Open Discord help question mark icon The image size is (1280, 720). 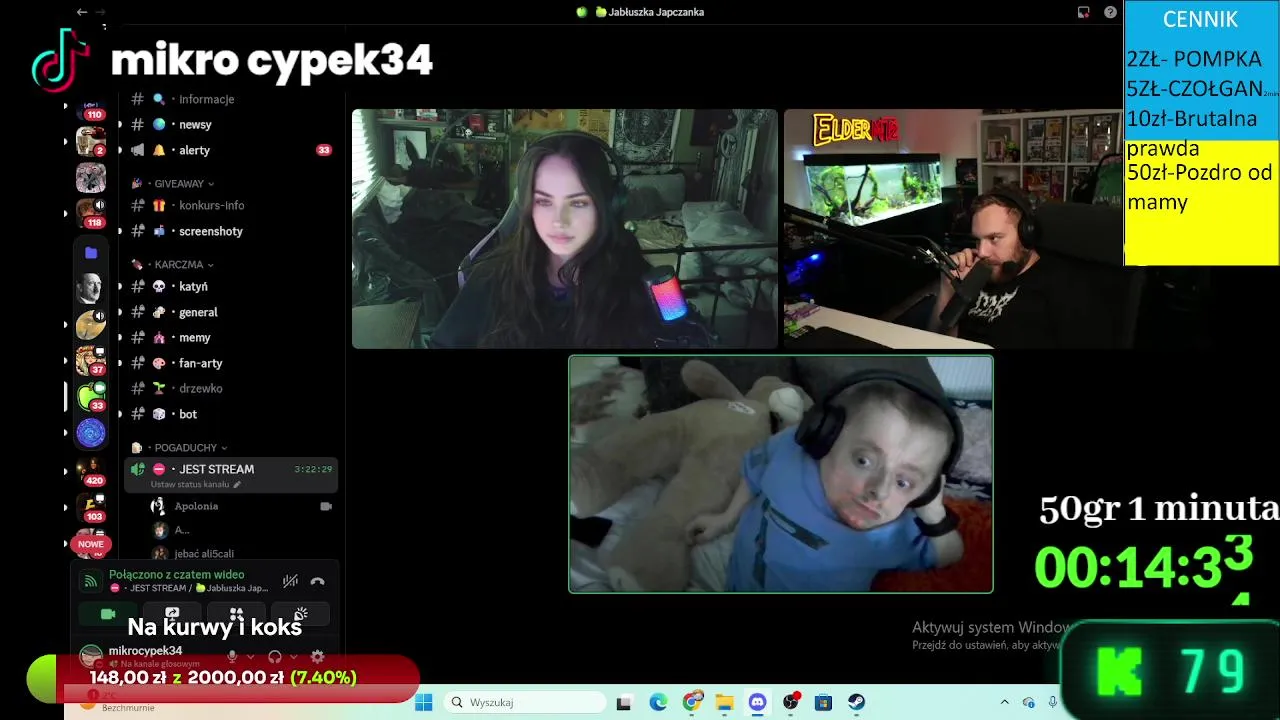[x=1110, y=12]
